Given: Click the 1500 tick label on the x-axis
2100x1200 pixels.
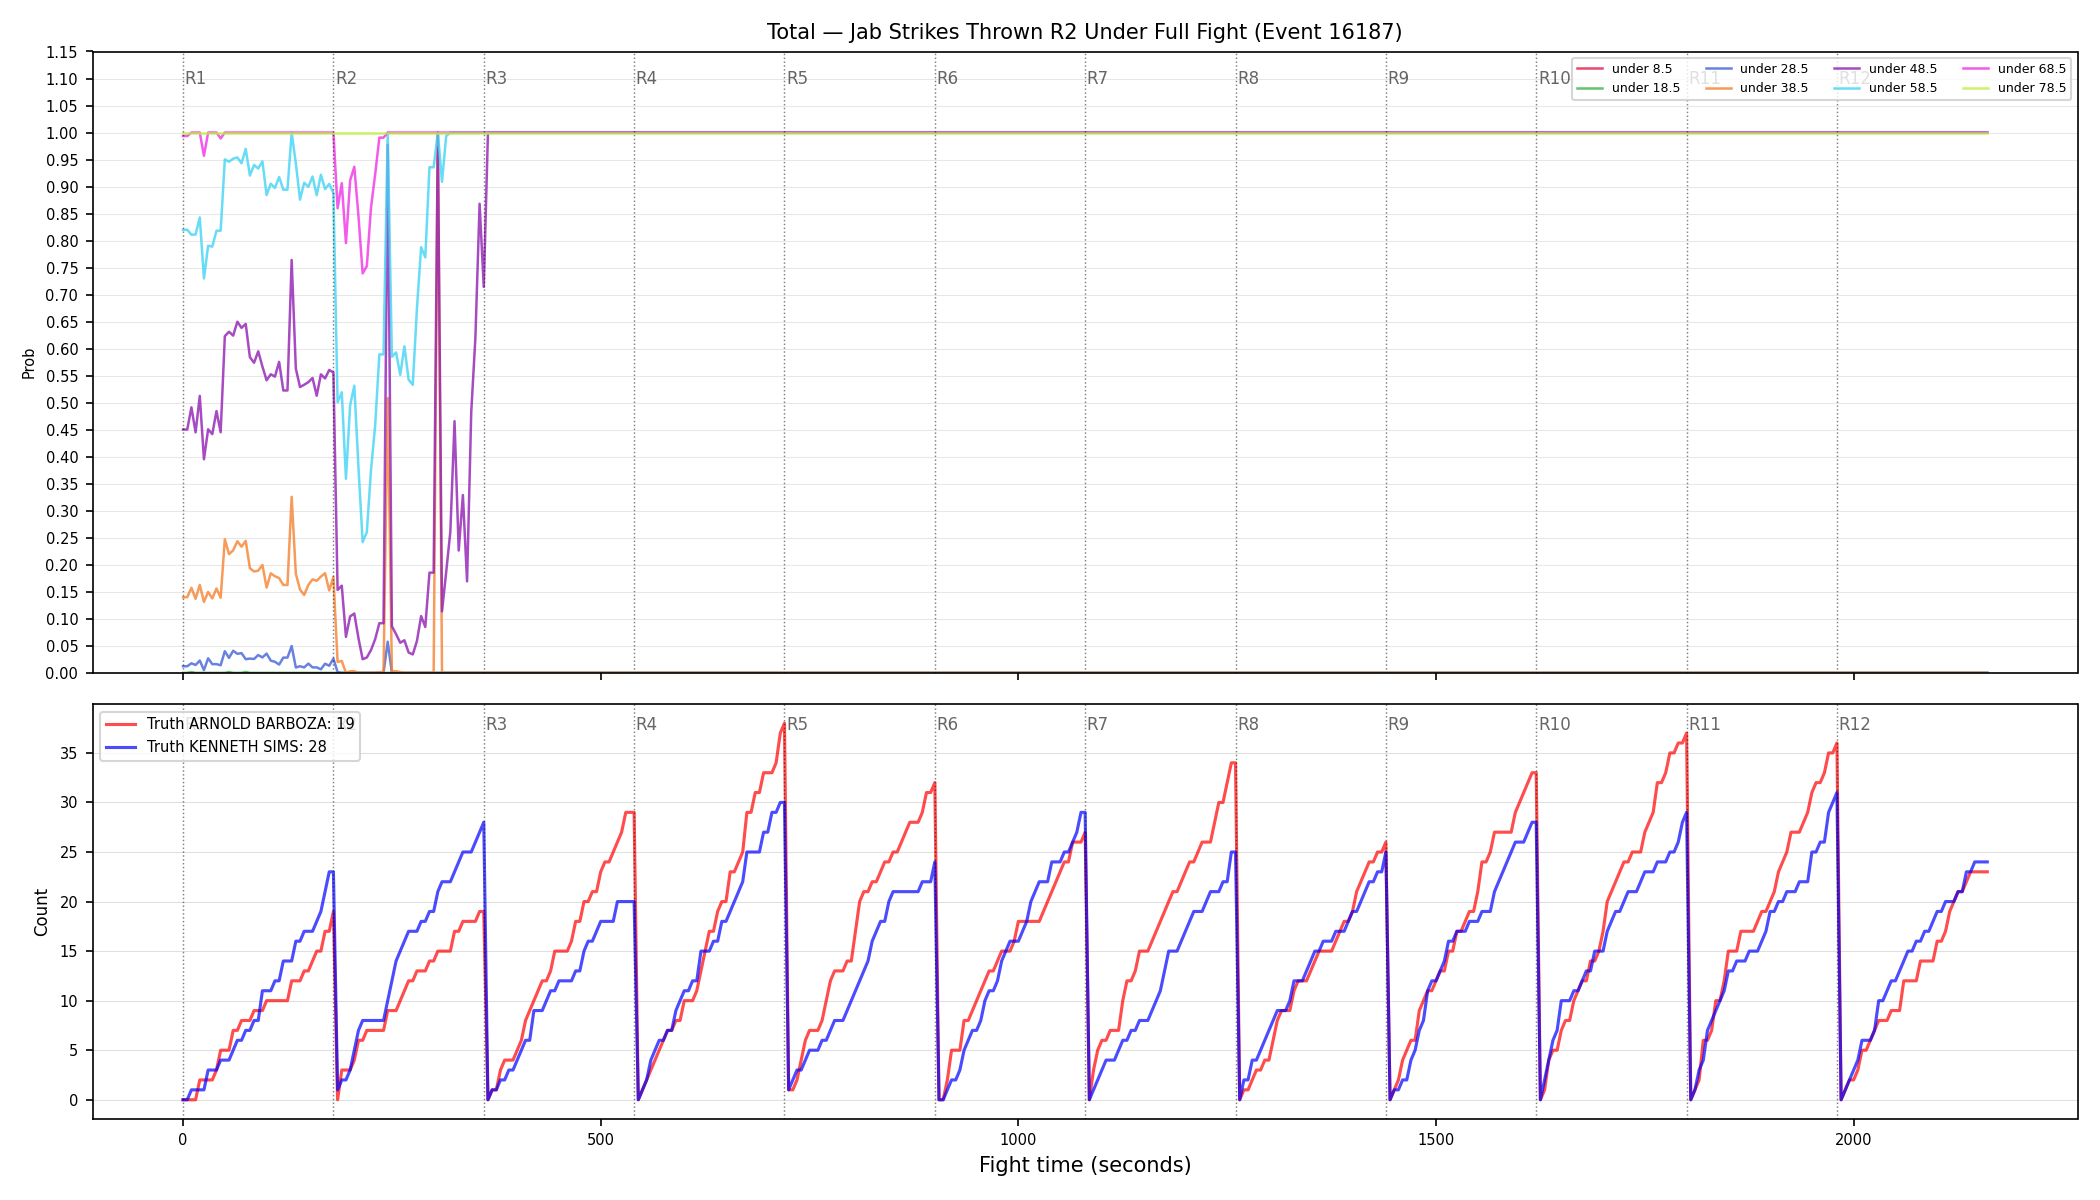Looking at the screenshot, I should 1436,1139.
